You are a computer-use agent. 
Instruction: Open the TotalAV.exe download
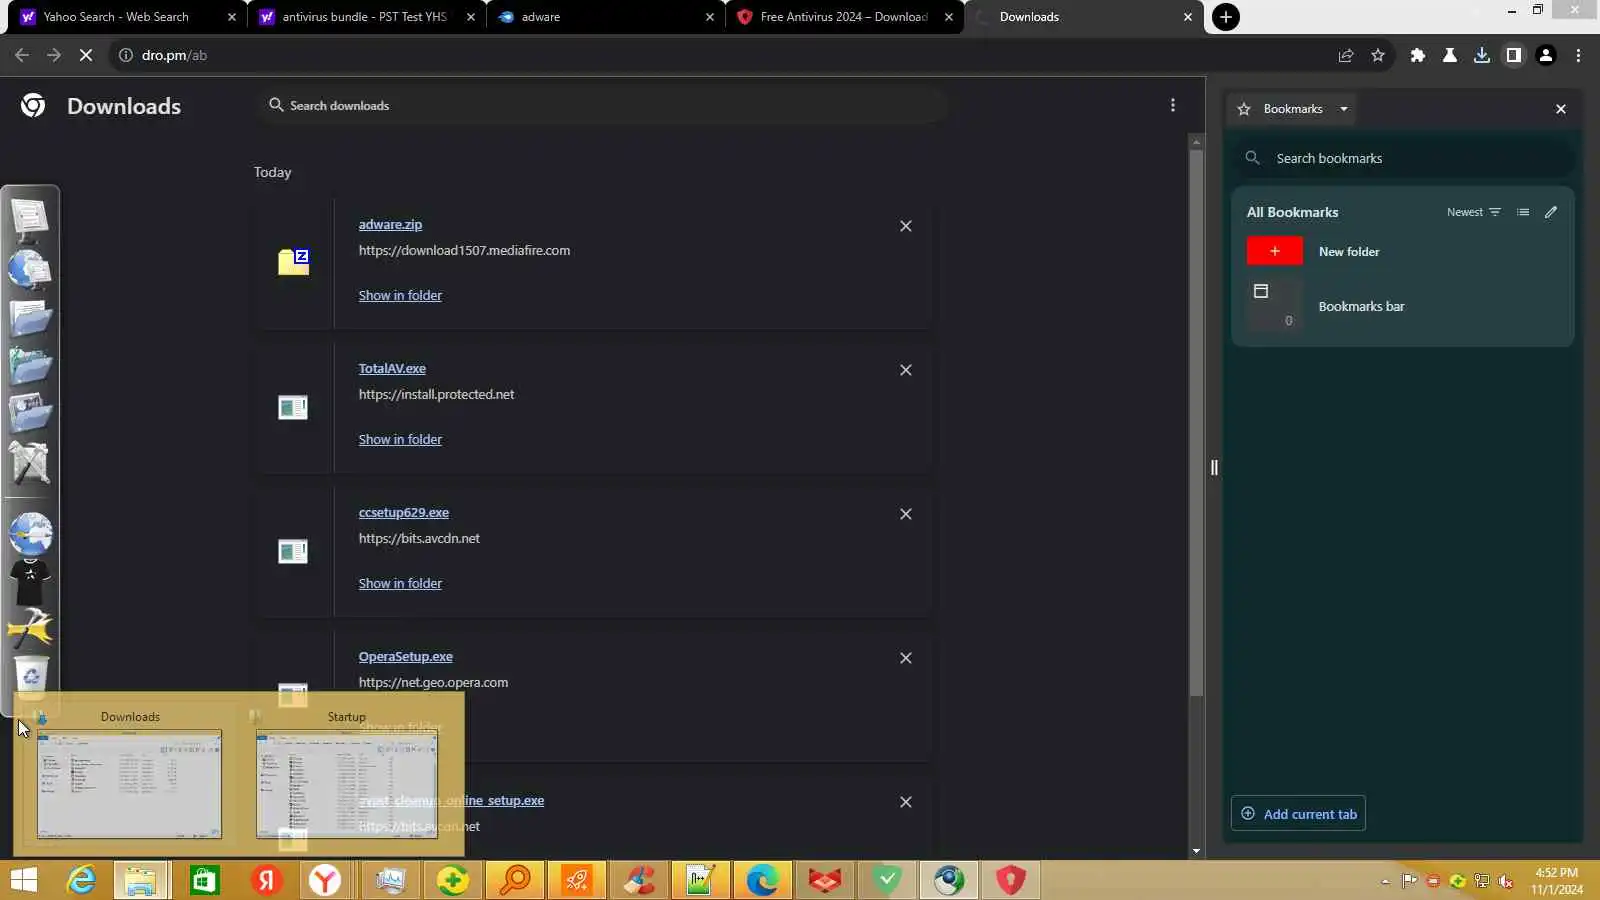click(x=392, y=369)
